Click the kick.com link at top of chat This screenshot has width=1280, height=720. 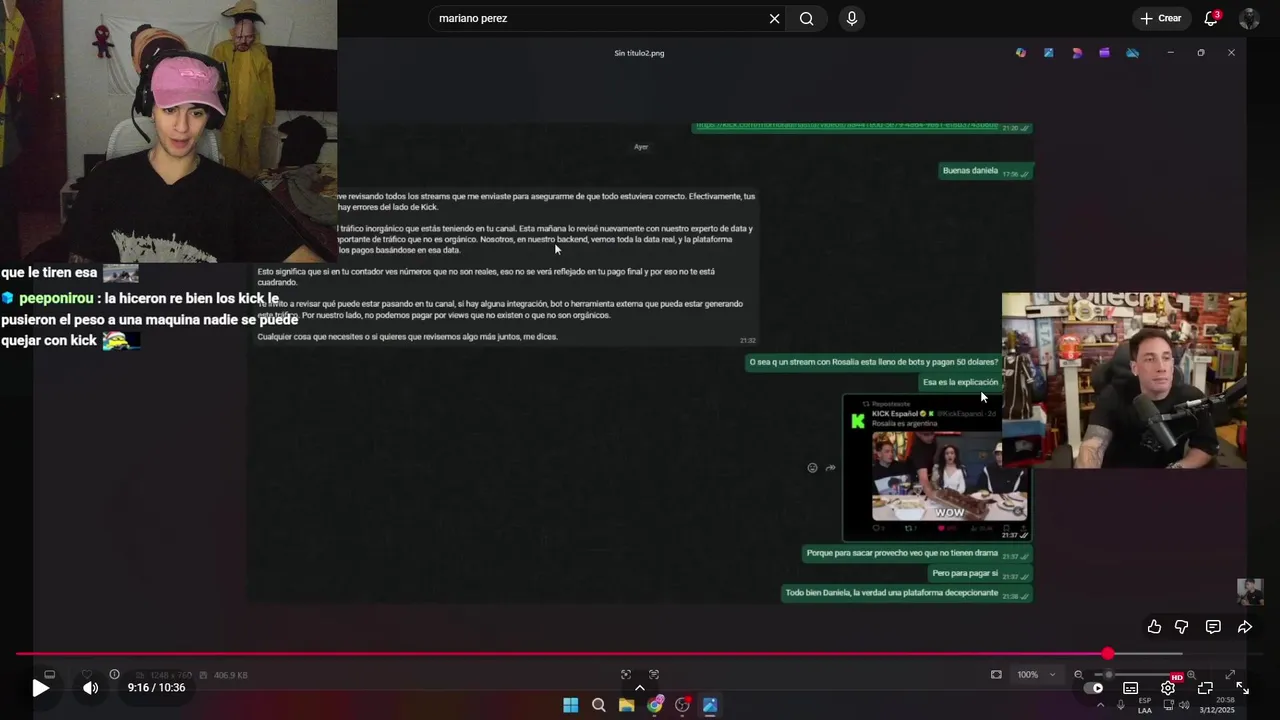(x=846, y=125)
